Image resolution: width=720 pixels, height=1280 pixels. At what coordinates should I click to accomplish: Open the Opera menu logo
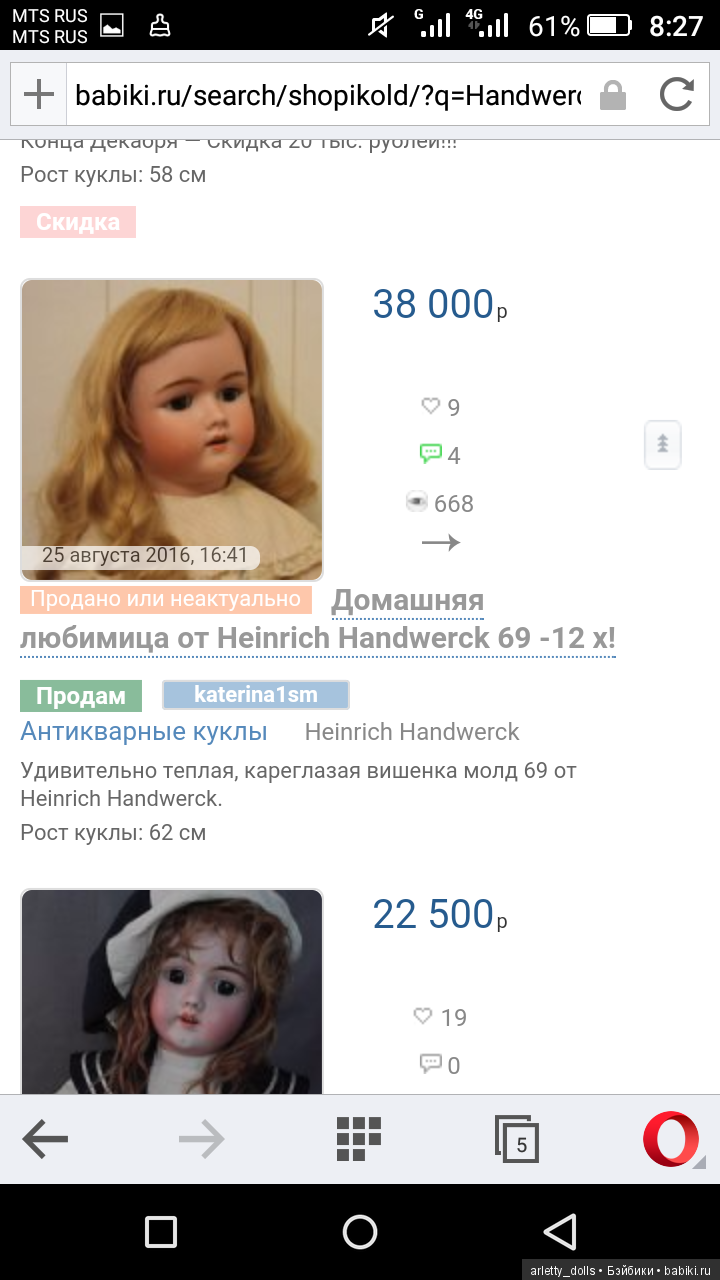coord(672,1139)
